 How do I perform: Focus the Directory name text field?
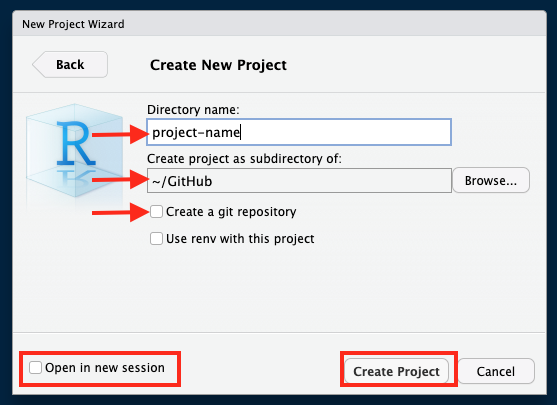pos(299,132)
